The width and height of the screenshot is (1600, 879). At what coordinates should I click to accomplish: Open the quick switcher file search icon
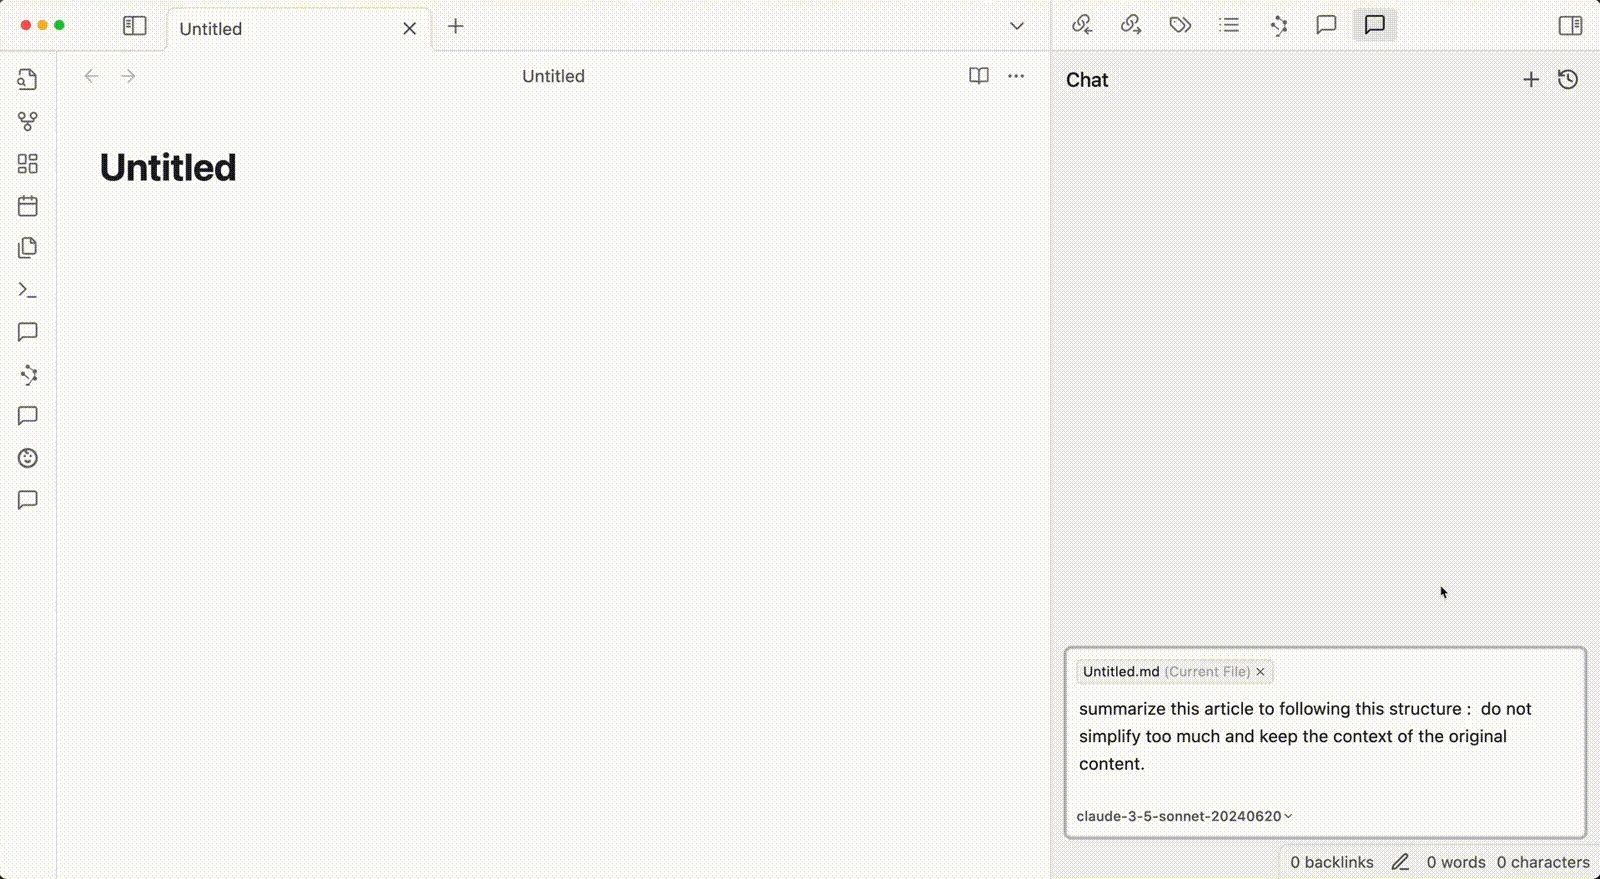coord(28,79)
